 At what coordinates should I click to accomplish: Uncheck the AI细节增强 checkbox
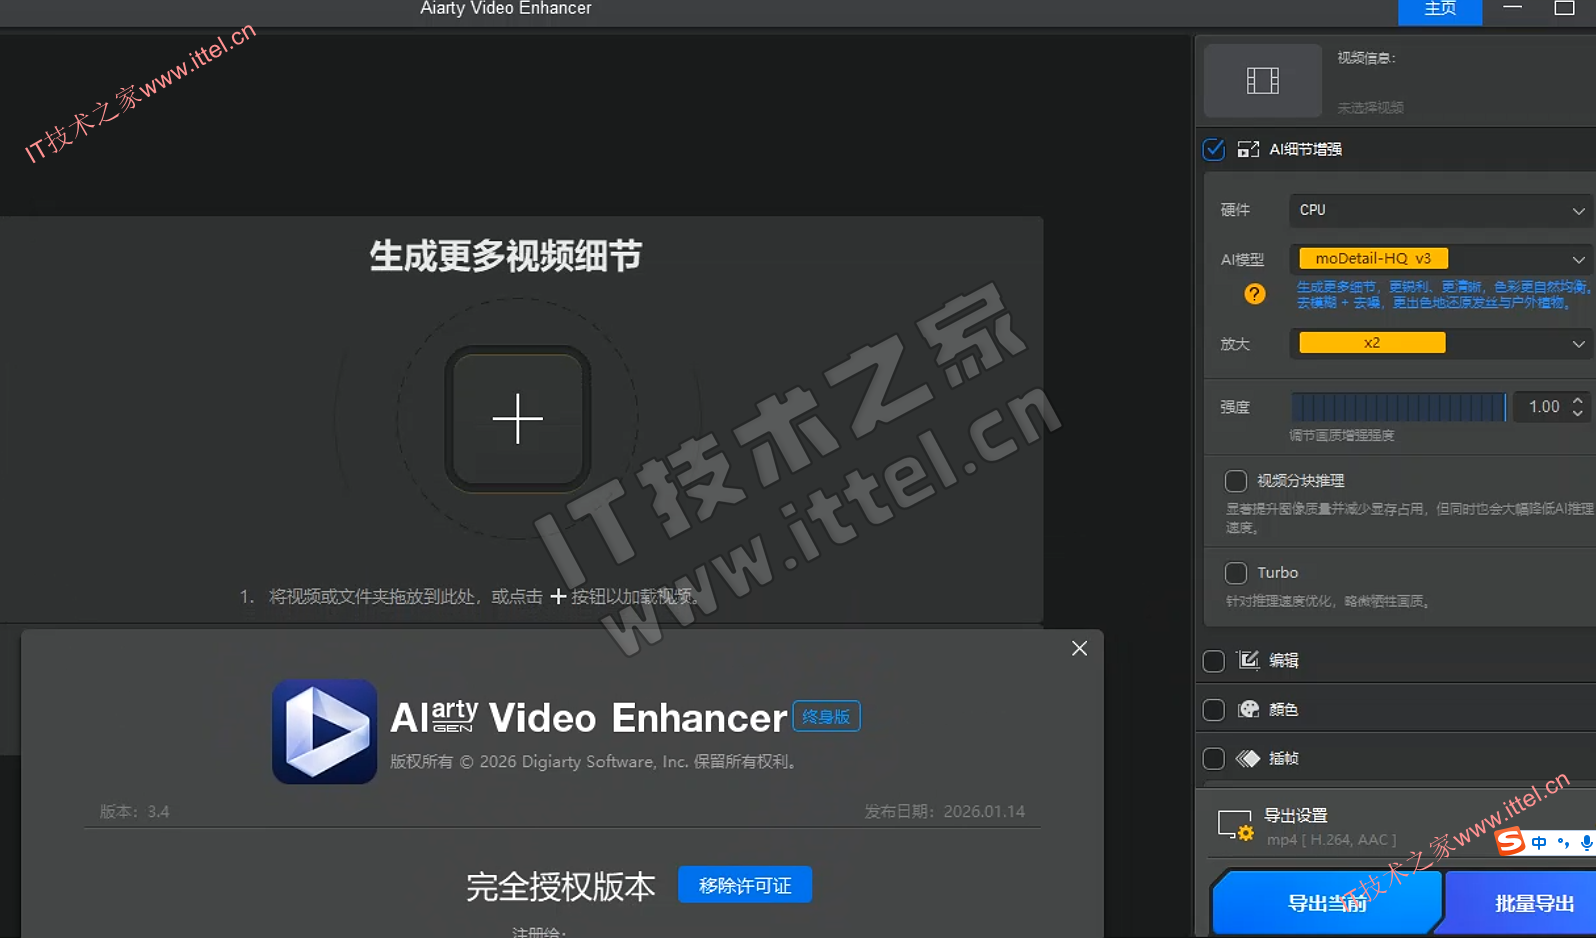click(x=1214, y=150)
